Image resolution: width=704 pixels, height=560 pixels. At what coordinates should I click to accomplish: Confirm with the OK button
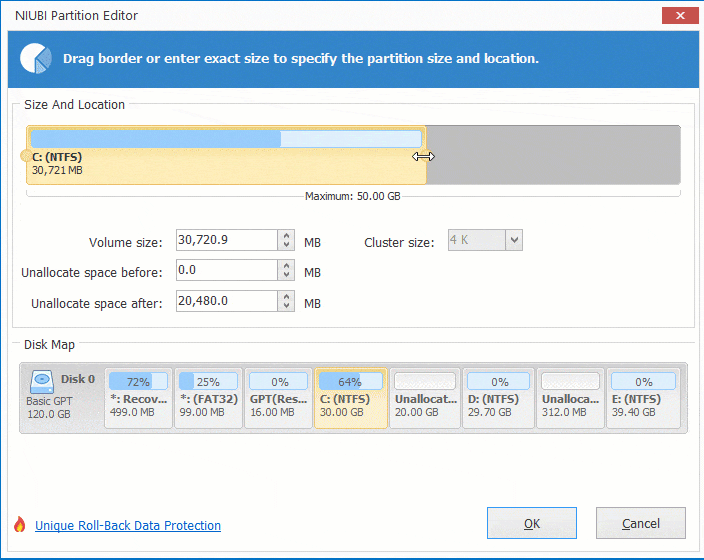532,523
